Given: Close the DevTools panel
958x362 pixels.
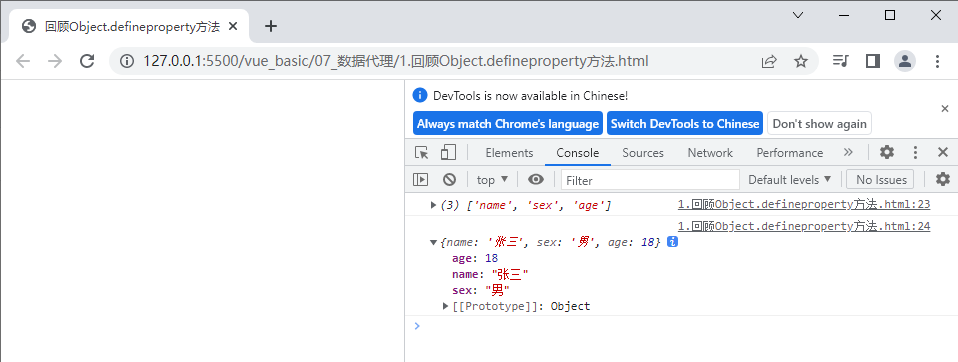Looking at the screenshot, I should pyautogui.click(x=943, y=153).
